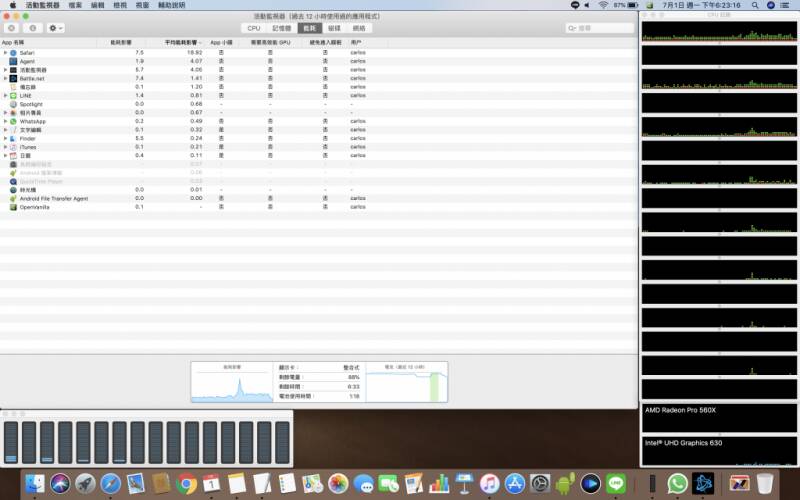Open Notification Center from menu bar
The image size is (800, 500).
pyautogui.click(x=785, y=5)
